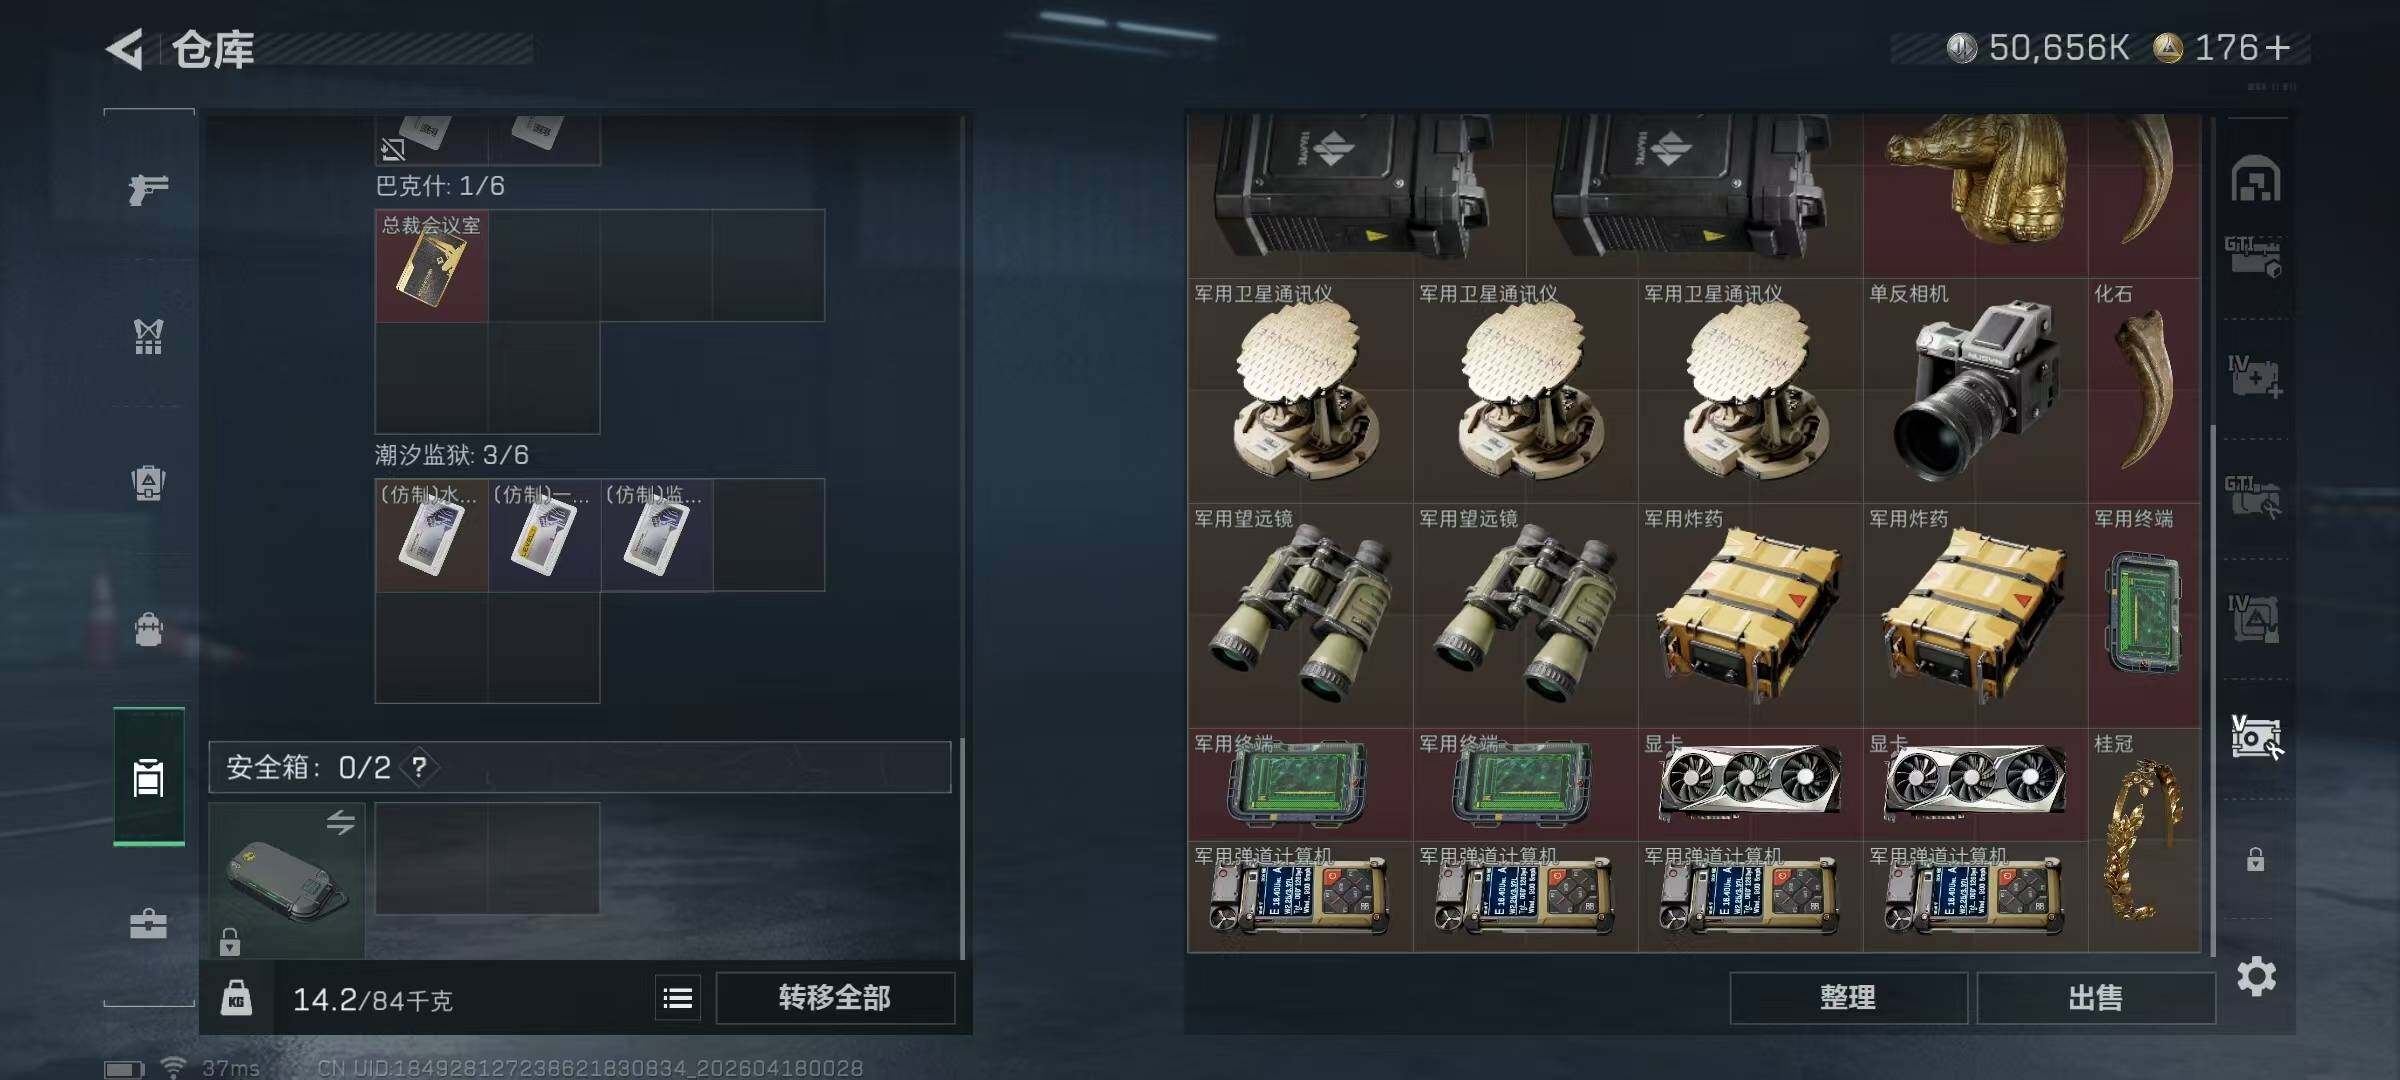Select the backpack category tab
Screen dimensions: 2400x1080
(148, 629)
